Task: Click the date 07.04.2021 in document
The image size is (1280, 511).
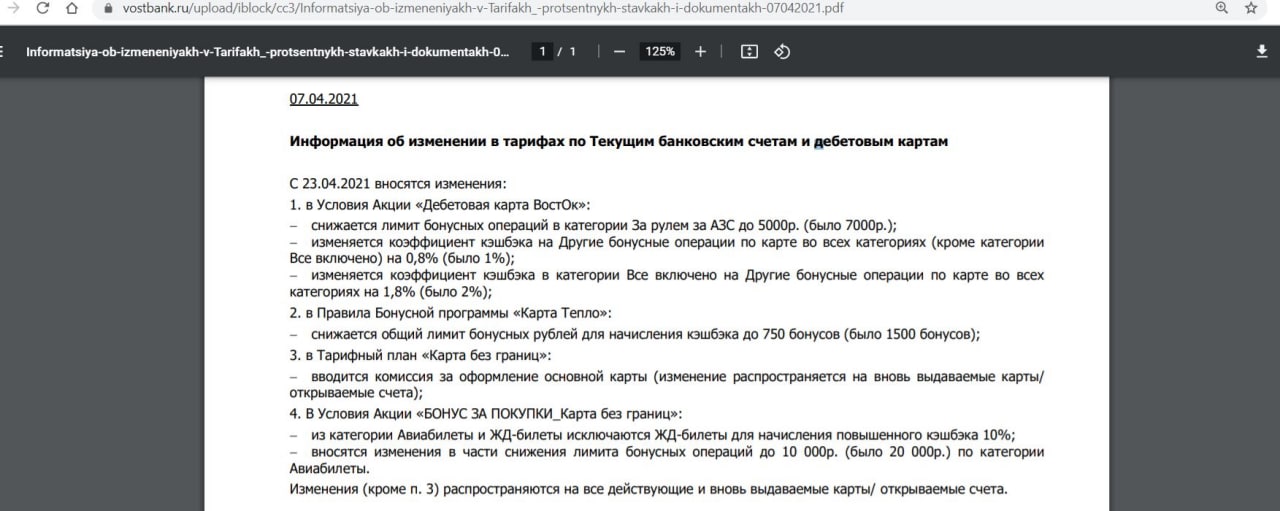Action: point(324,99)
